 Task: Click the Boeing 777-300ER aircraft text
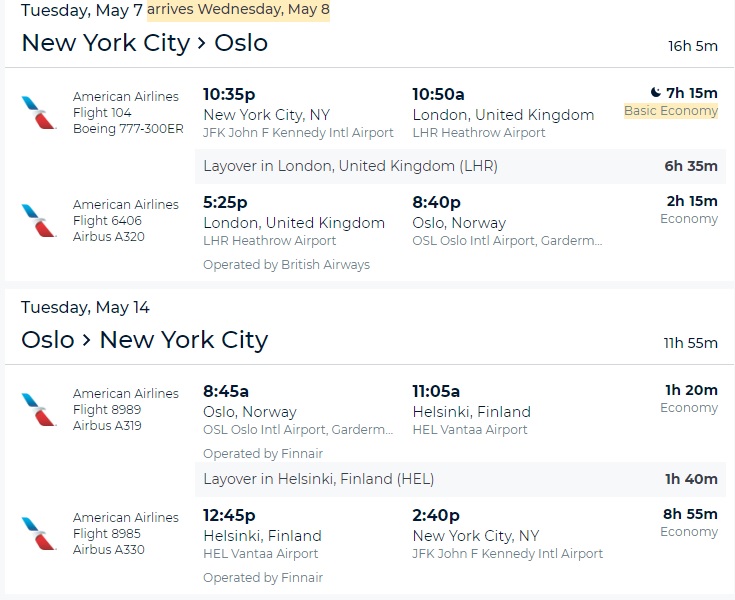point(126,129)
